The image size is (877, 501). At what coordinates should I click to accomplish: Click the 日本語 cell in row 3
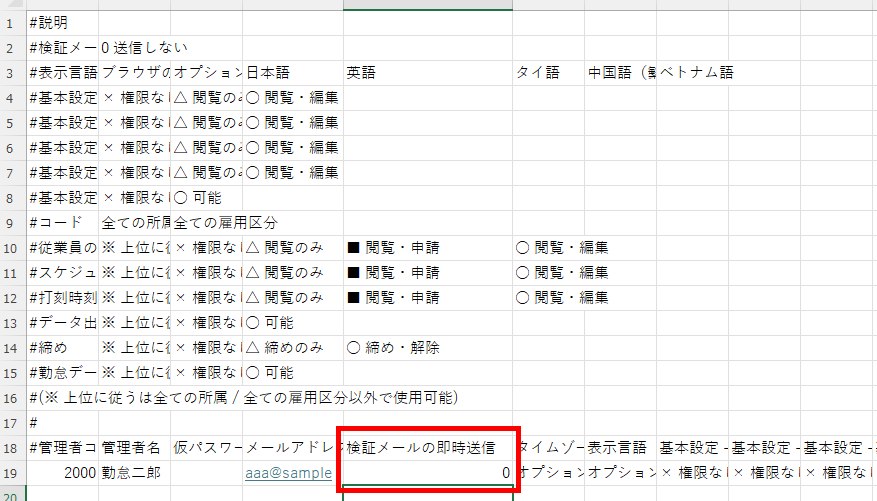[292, 72]
